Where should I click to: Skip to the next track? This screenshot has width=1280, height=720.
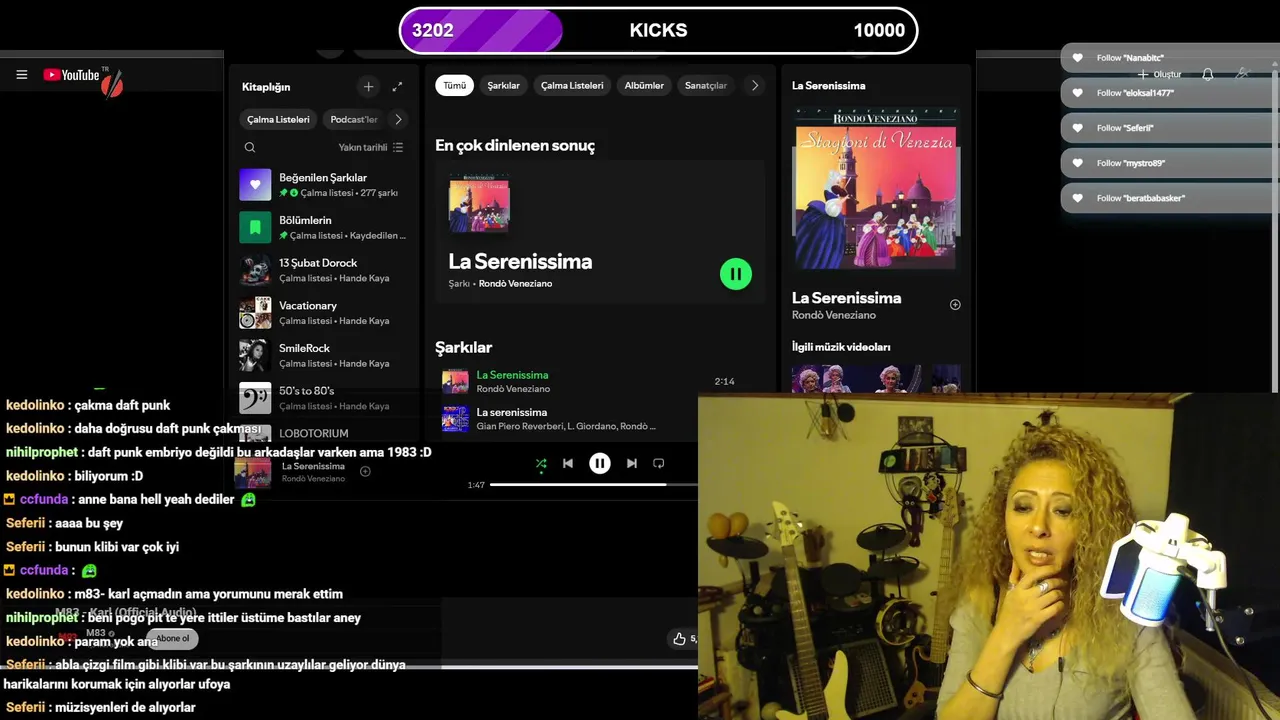point(632,463)
